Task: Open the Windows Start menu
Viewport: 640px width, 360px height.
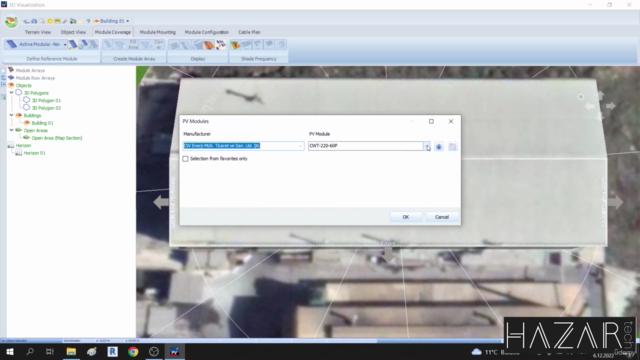Action: coord(10,351)
